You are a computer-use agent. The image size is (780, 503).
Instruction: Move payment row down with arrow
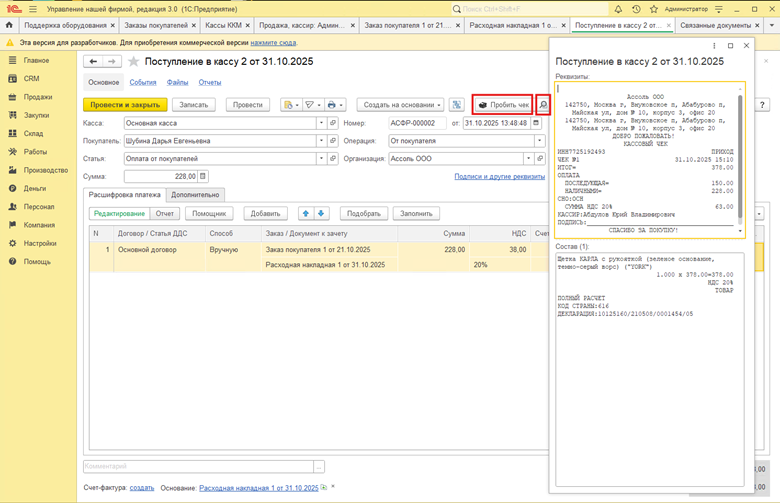pyautogui.click(x=321, y=213)
